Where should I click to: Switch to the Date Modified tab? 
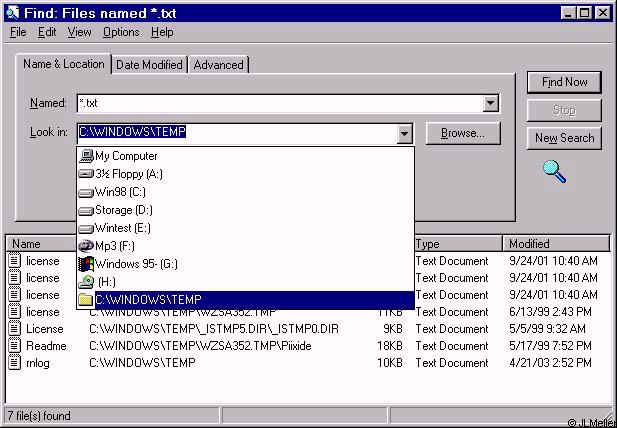(x=150, y=65)
